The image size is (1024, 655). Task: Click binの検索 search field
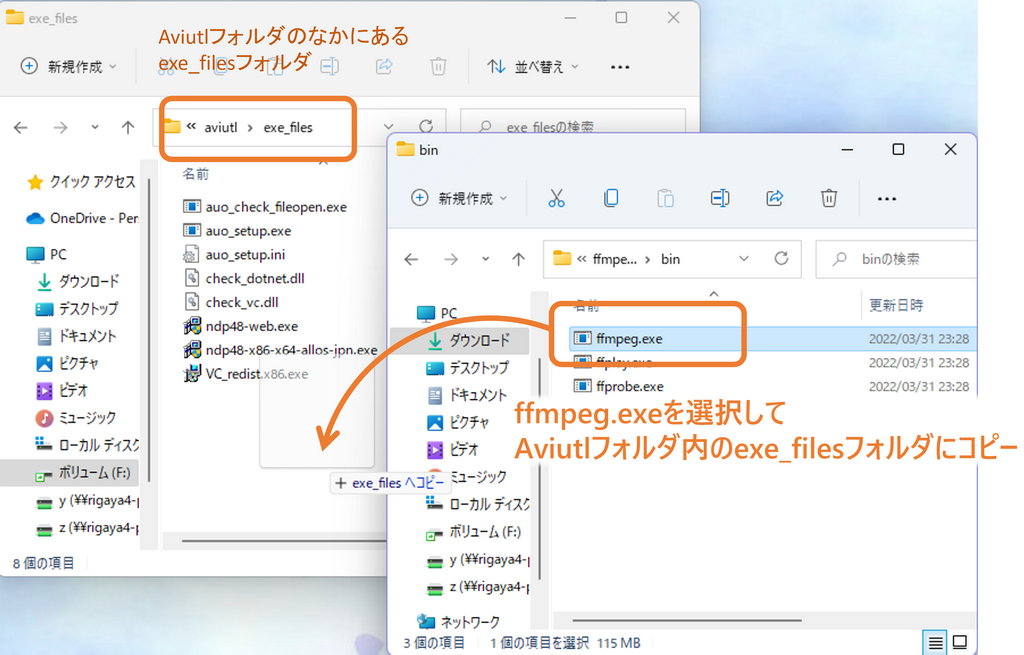point(896,259)
